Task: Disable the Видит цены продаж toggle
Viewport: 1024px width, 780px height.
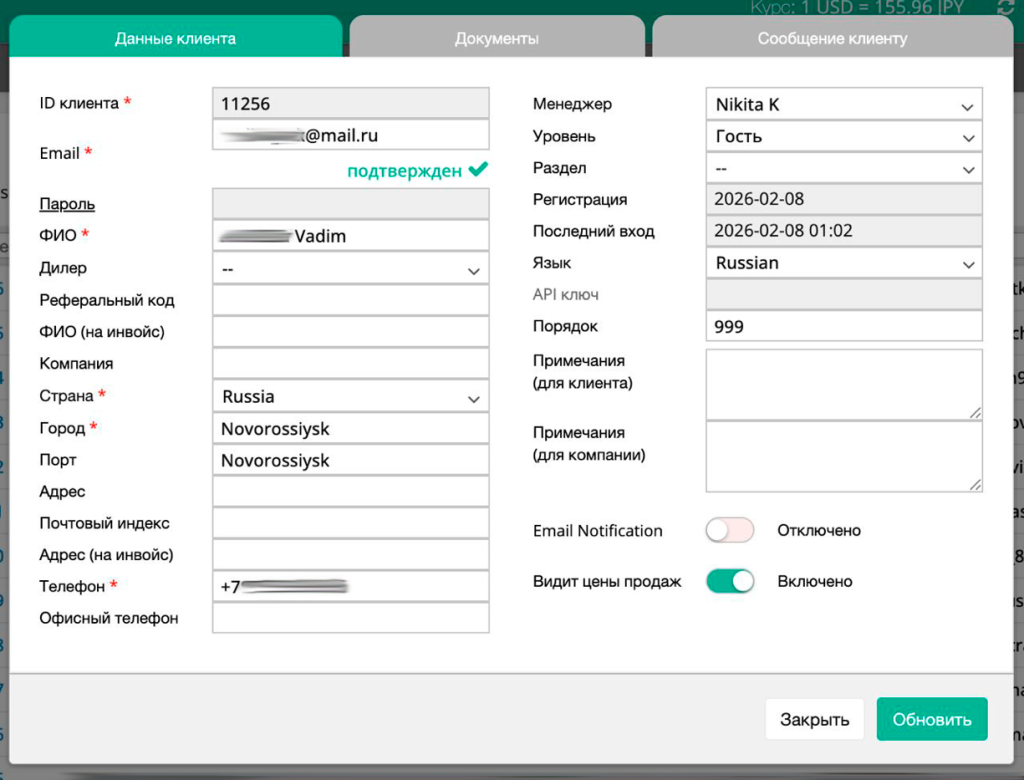Action: coord(729,581)
